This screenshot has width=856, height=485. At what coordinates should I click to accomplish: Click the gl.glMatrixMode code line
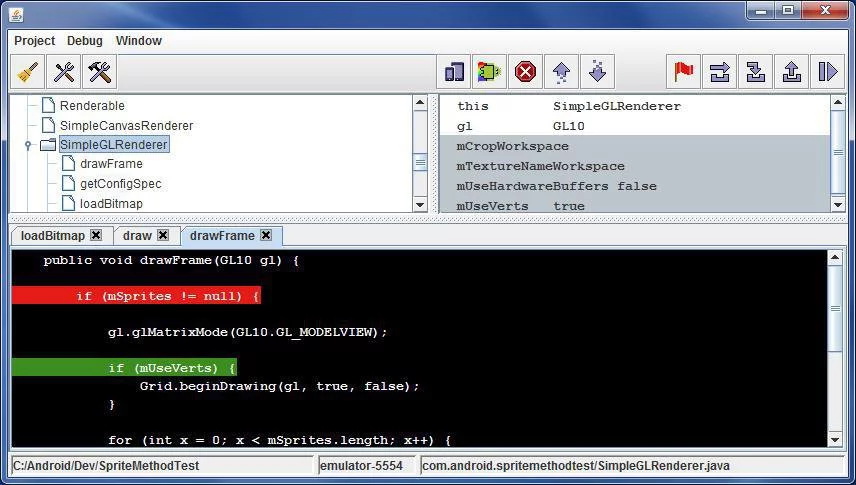pyautogui.click(x=247, y=332)
